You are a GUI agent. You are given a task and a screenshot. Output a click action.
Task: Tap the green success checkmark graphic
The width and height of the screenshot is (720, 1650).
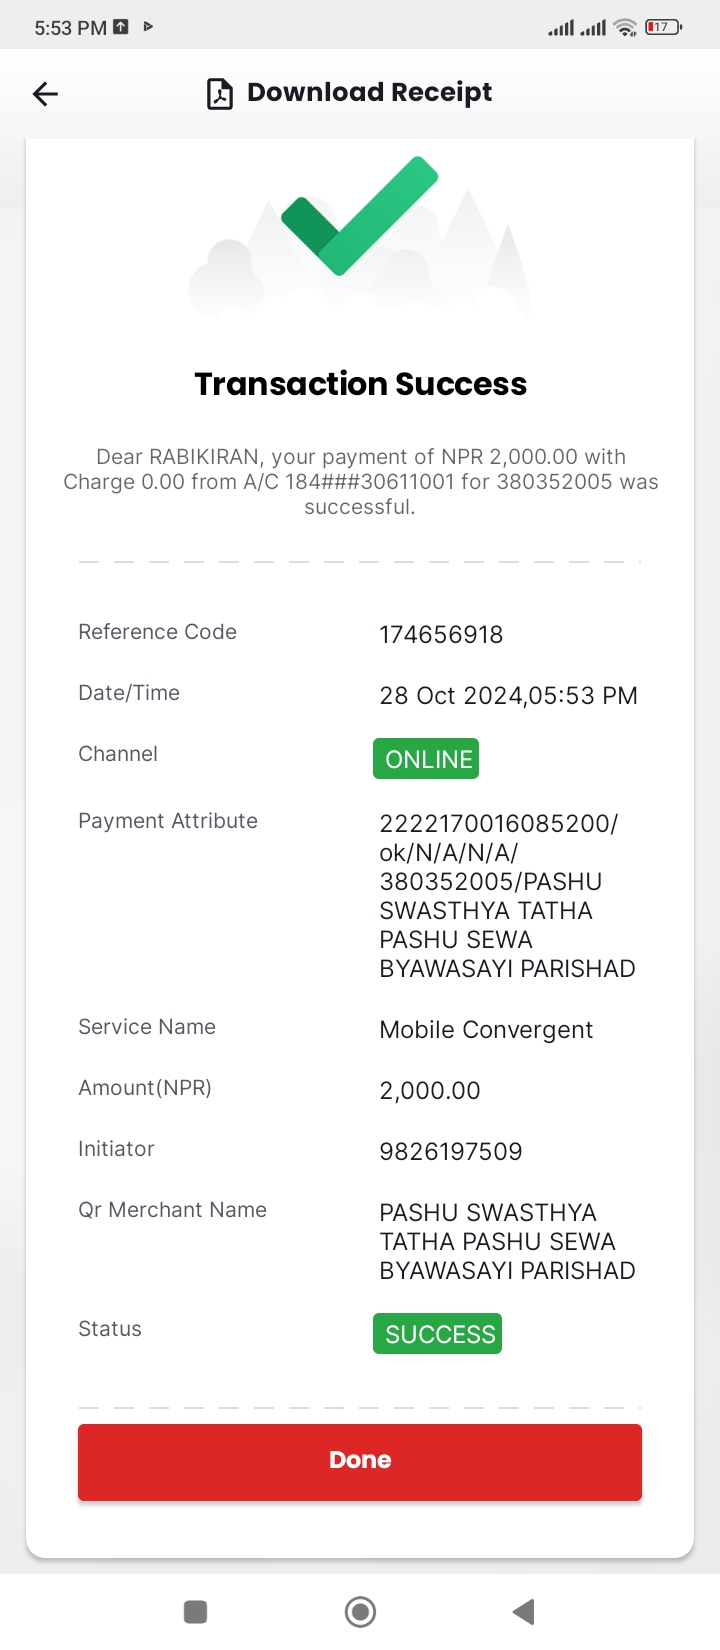[x=360, y=215]
